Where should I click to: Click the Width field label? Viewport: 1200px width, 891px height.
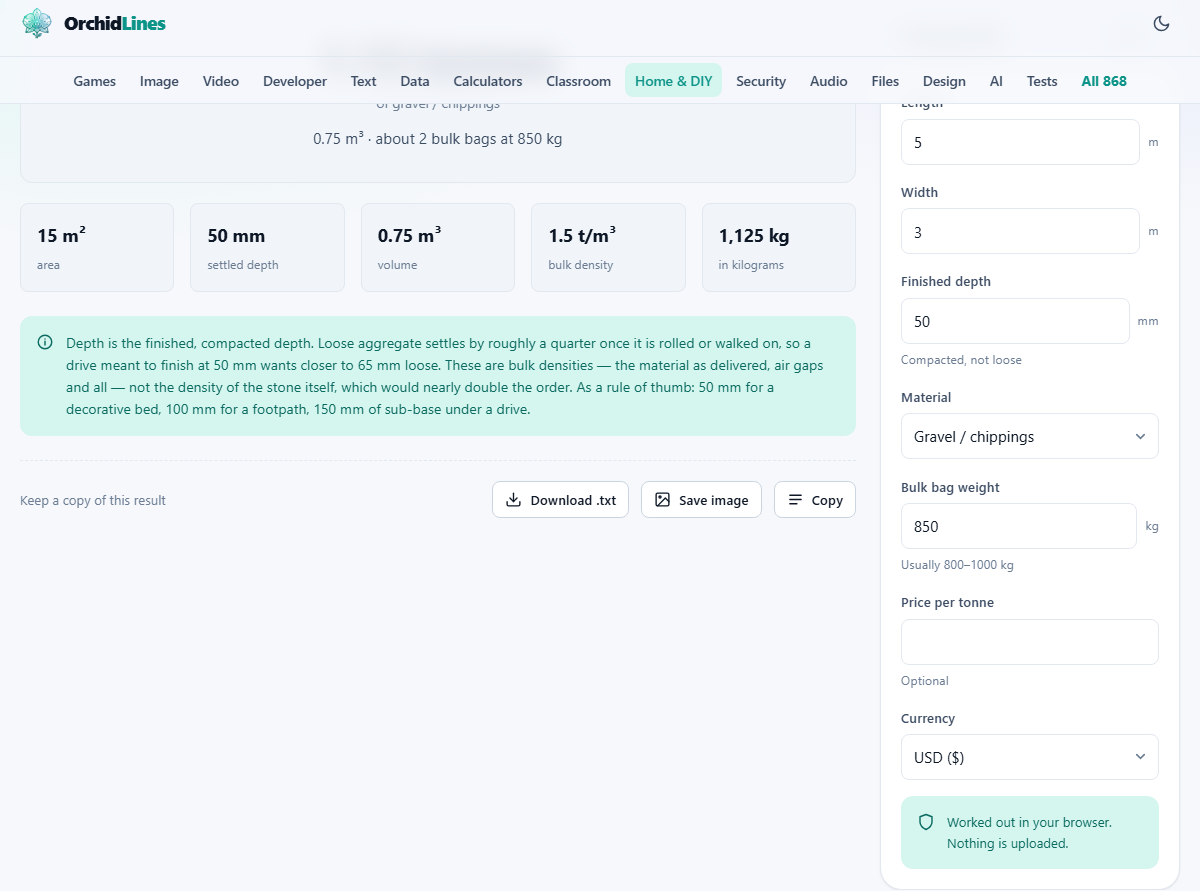(x=919, y=192)
